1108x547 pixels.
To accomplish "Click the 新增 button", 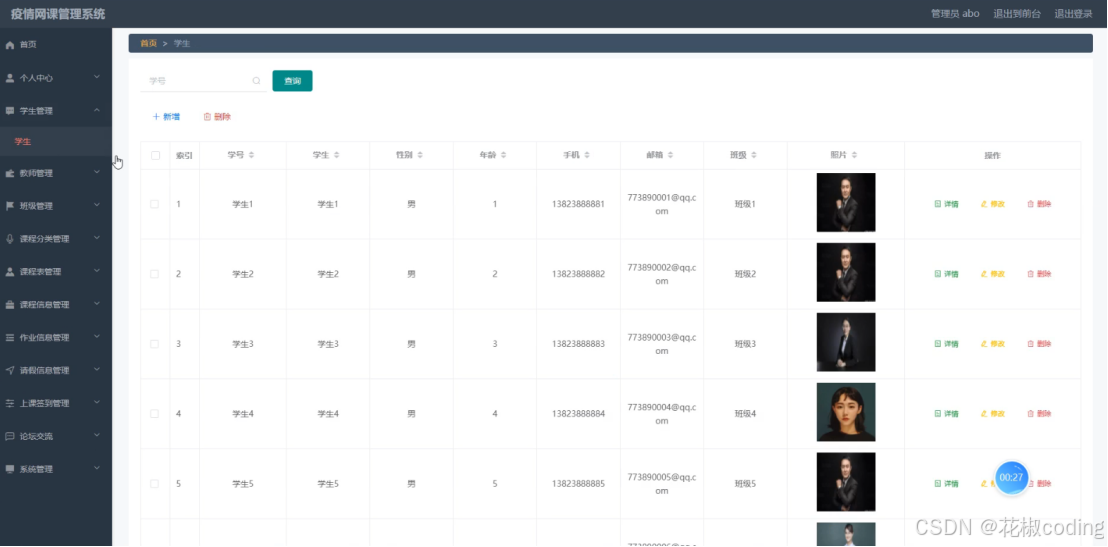I will click(166, 117).
